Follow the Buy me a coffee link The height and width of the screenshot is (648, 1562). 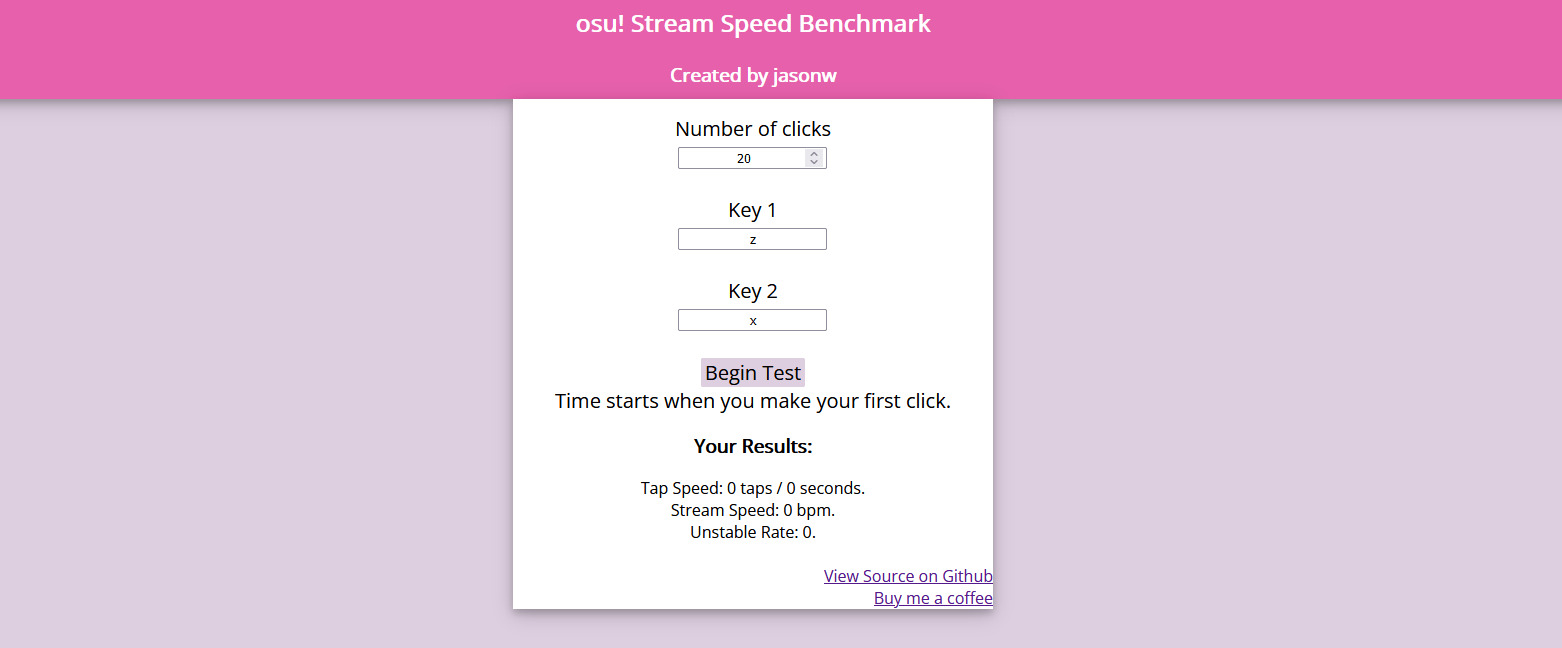[933, 598]
